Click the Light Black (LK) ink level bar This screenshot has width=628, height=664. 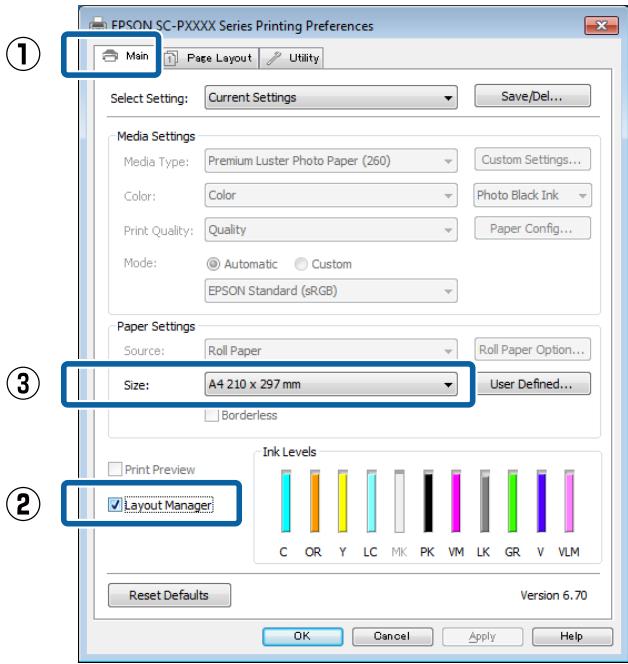[x=485, y=501]
